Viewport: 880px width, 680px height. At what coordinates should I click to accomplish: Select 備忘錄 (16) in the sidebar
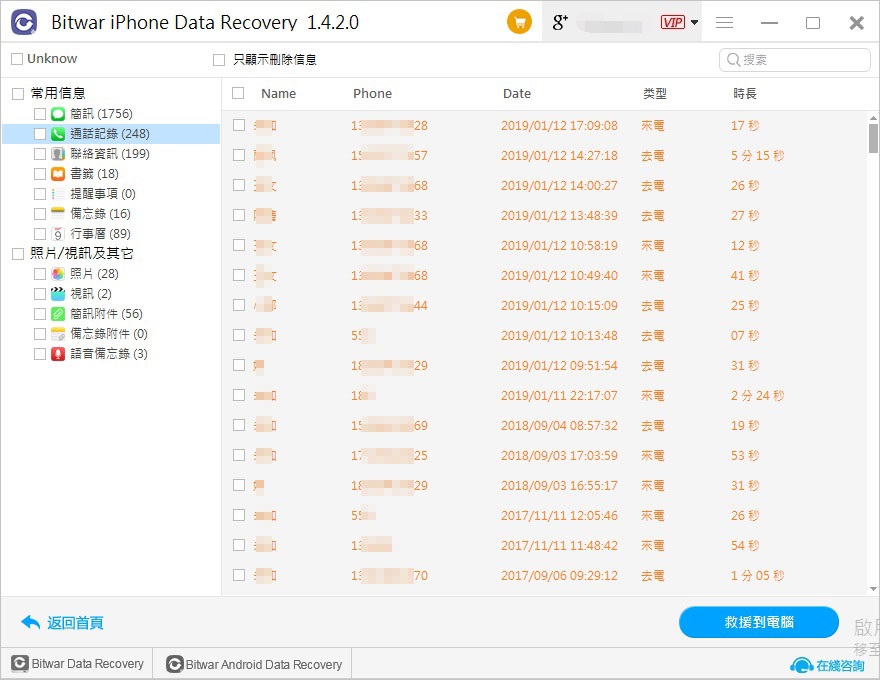click(x=100, y=214)
